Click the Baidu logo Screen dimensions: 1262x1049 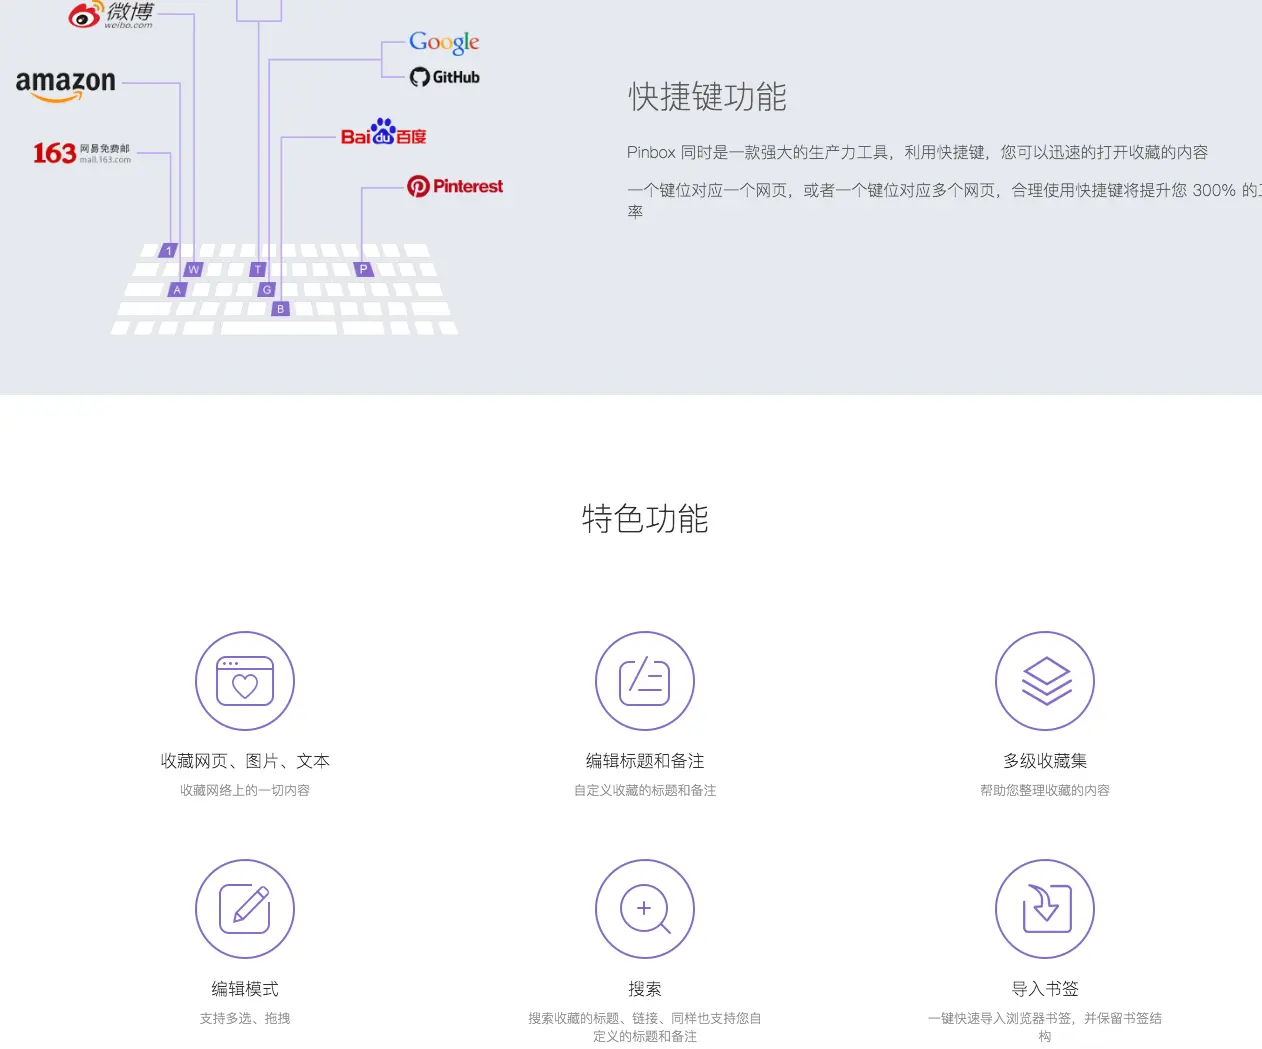(x=384, y=132)
